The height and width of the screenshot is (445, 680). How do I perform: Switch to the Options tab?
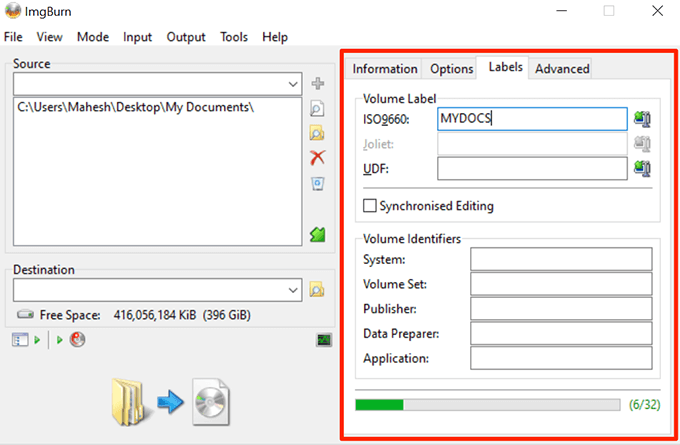point(451,69)
